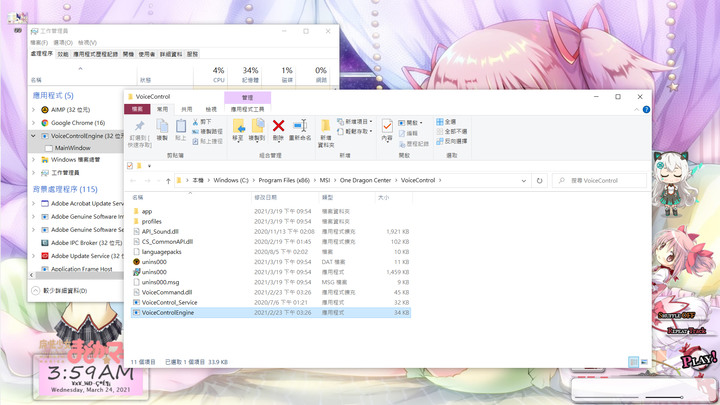
Task: Select the API_Sound.dll file
Action: 160,232
